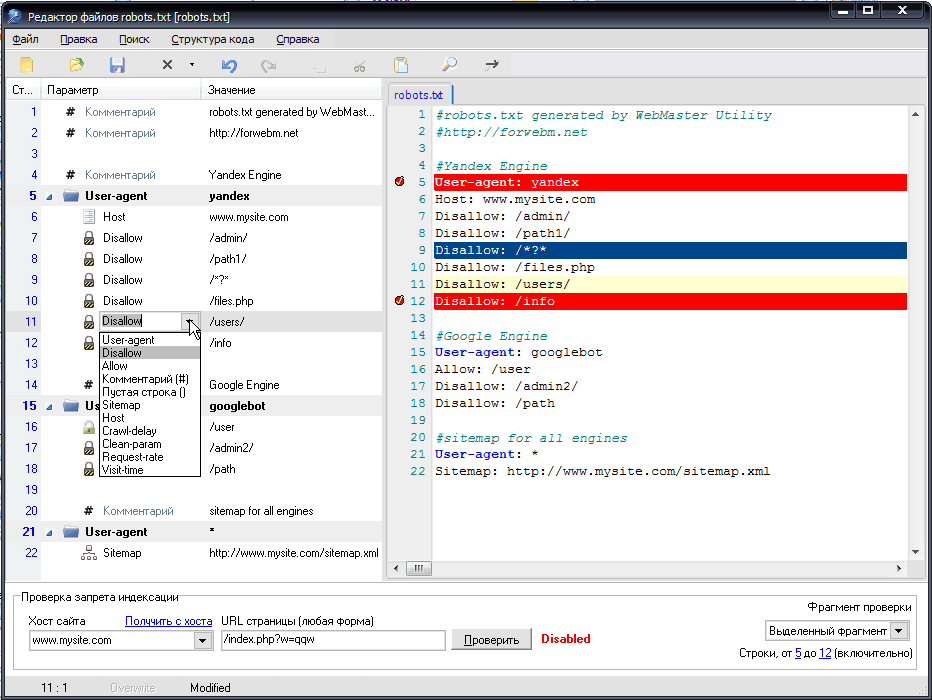Choose Crawl-delay from the parameter list
Screen dimensions: 932x700
point(129,431)
